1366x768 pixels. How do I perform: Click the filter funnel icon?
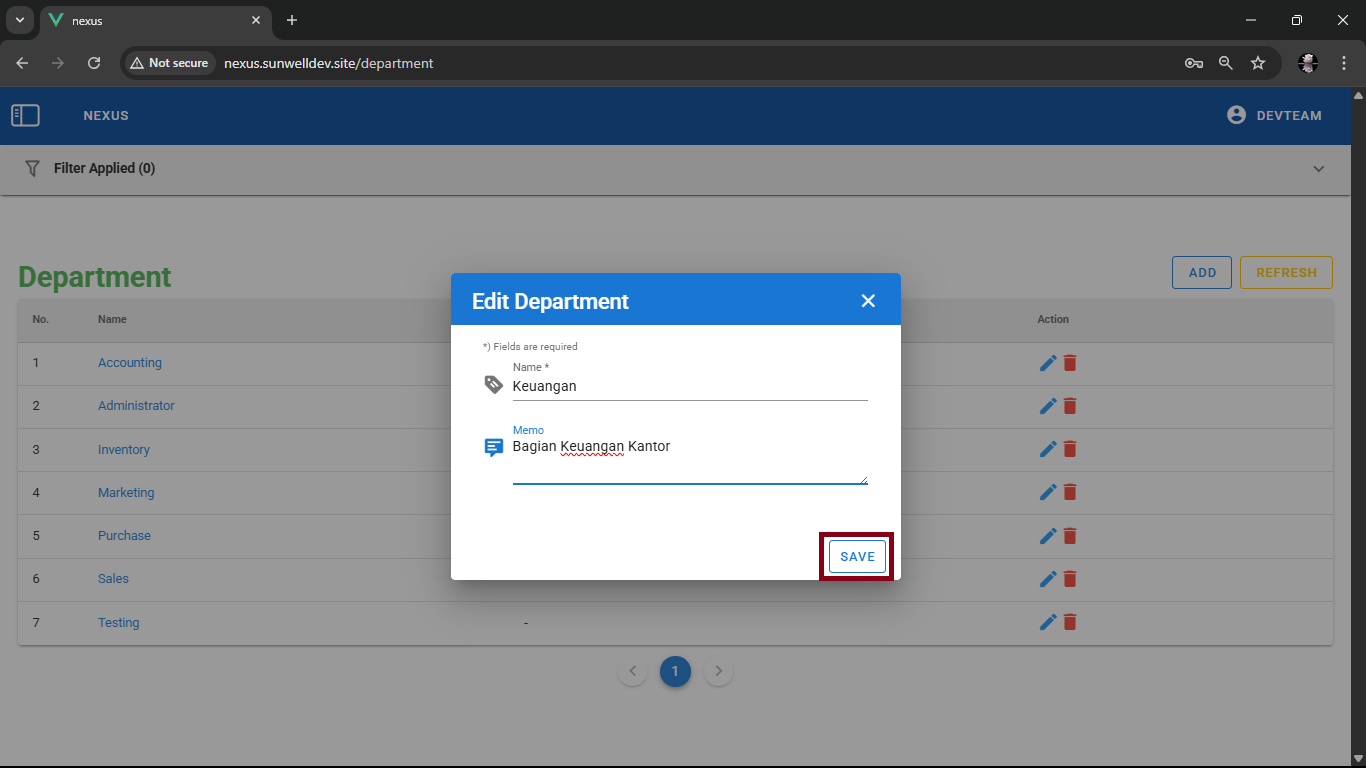(x=32, y=168)
